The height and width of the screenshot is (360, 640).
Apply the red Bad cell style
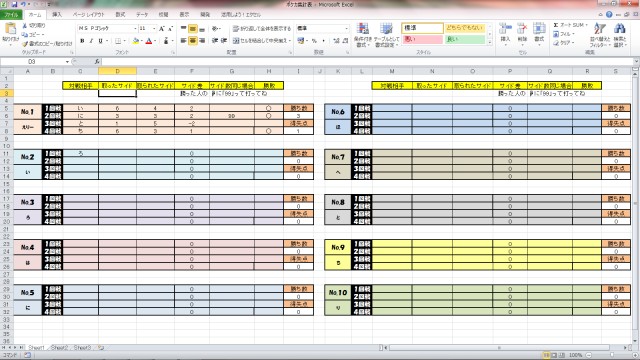[422, 40]
